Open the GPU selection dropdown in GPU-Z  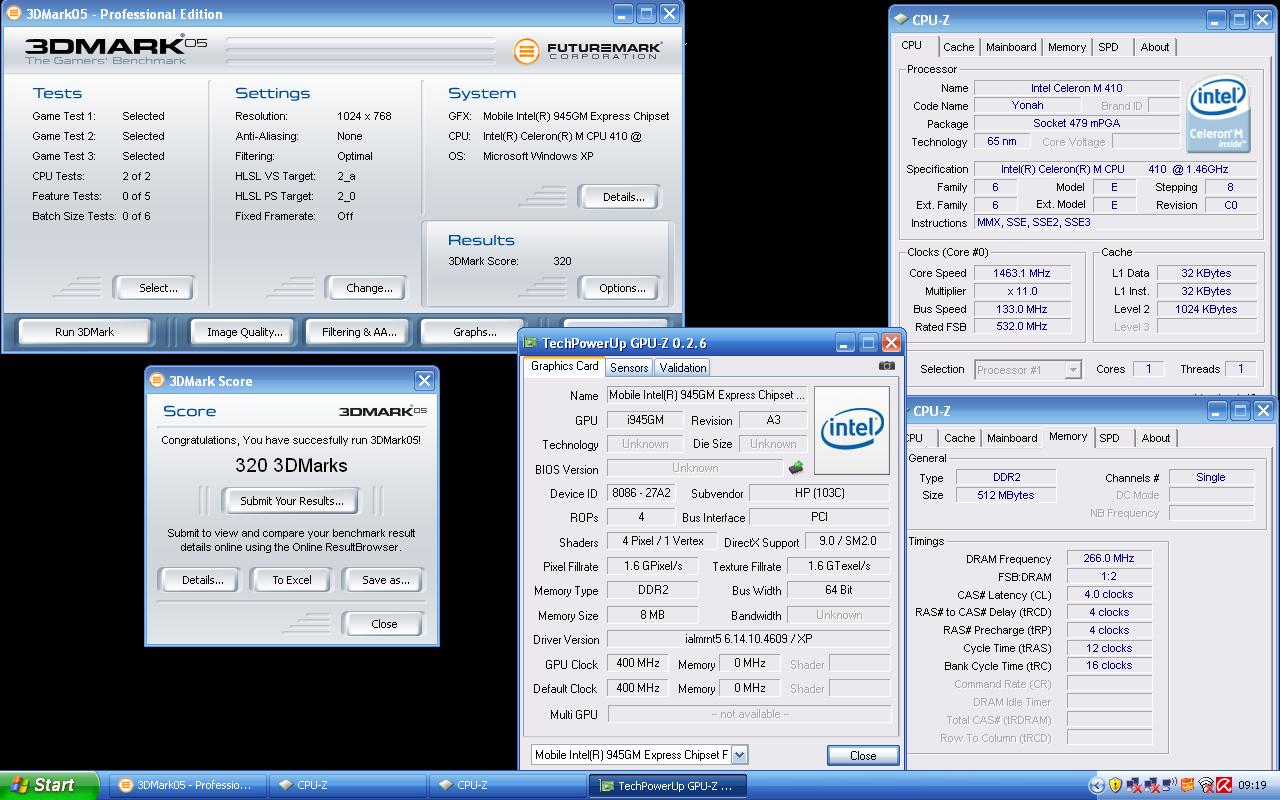(739, 755)
